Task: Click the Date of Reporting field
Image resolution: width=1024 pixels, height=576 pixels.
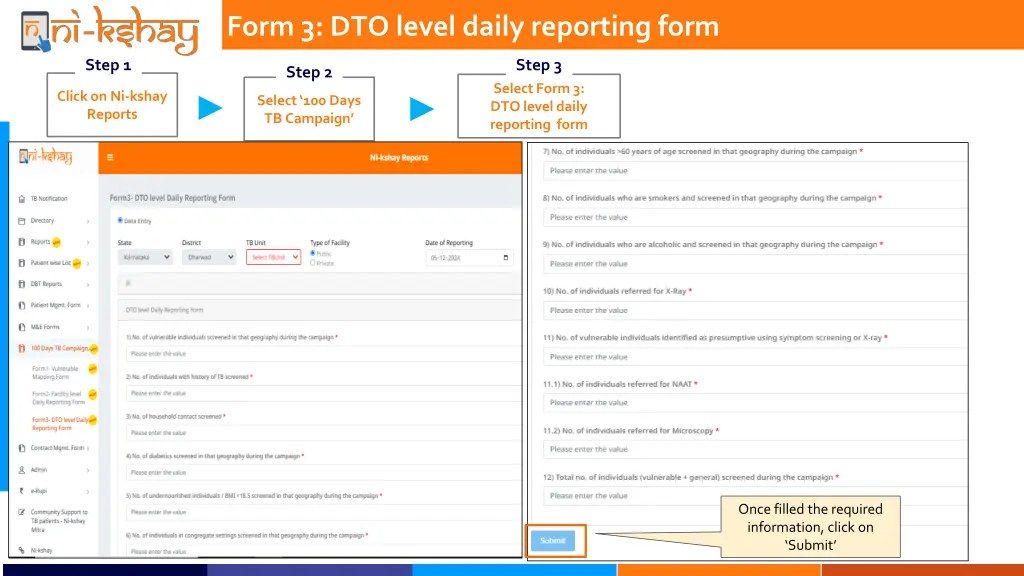Action: coord(469,257)
